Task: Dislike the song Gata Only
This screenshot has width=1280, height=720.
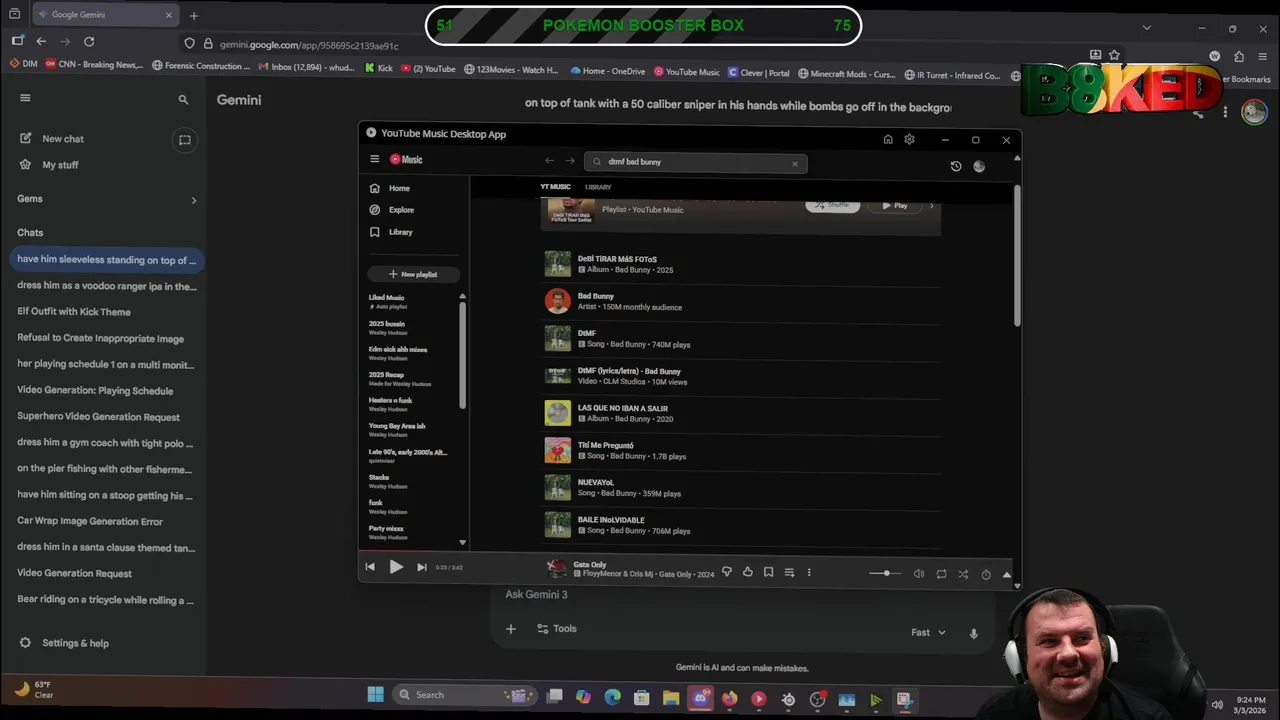Action: 727,572
